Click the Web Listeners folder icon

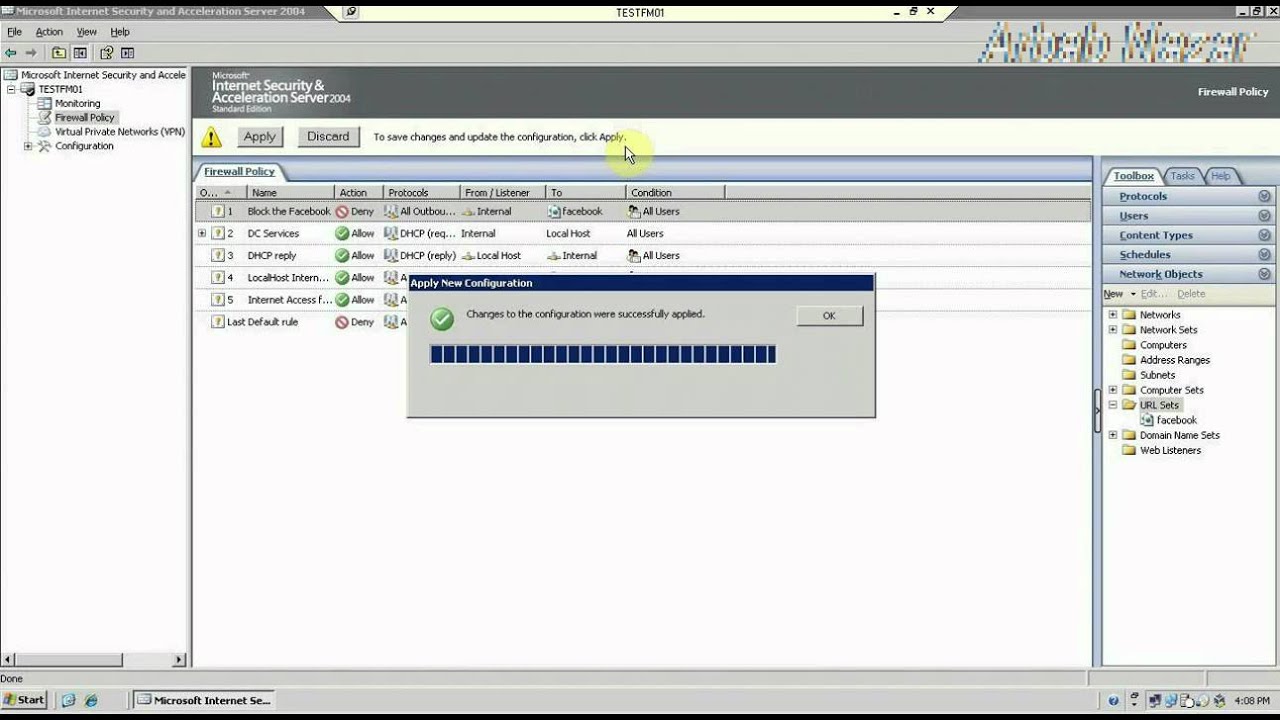tap(1129, 450)
